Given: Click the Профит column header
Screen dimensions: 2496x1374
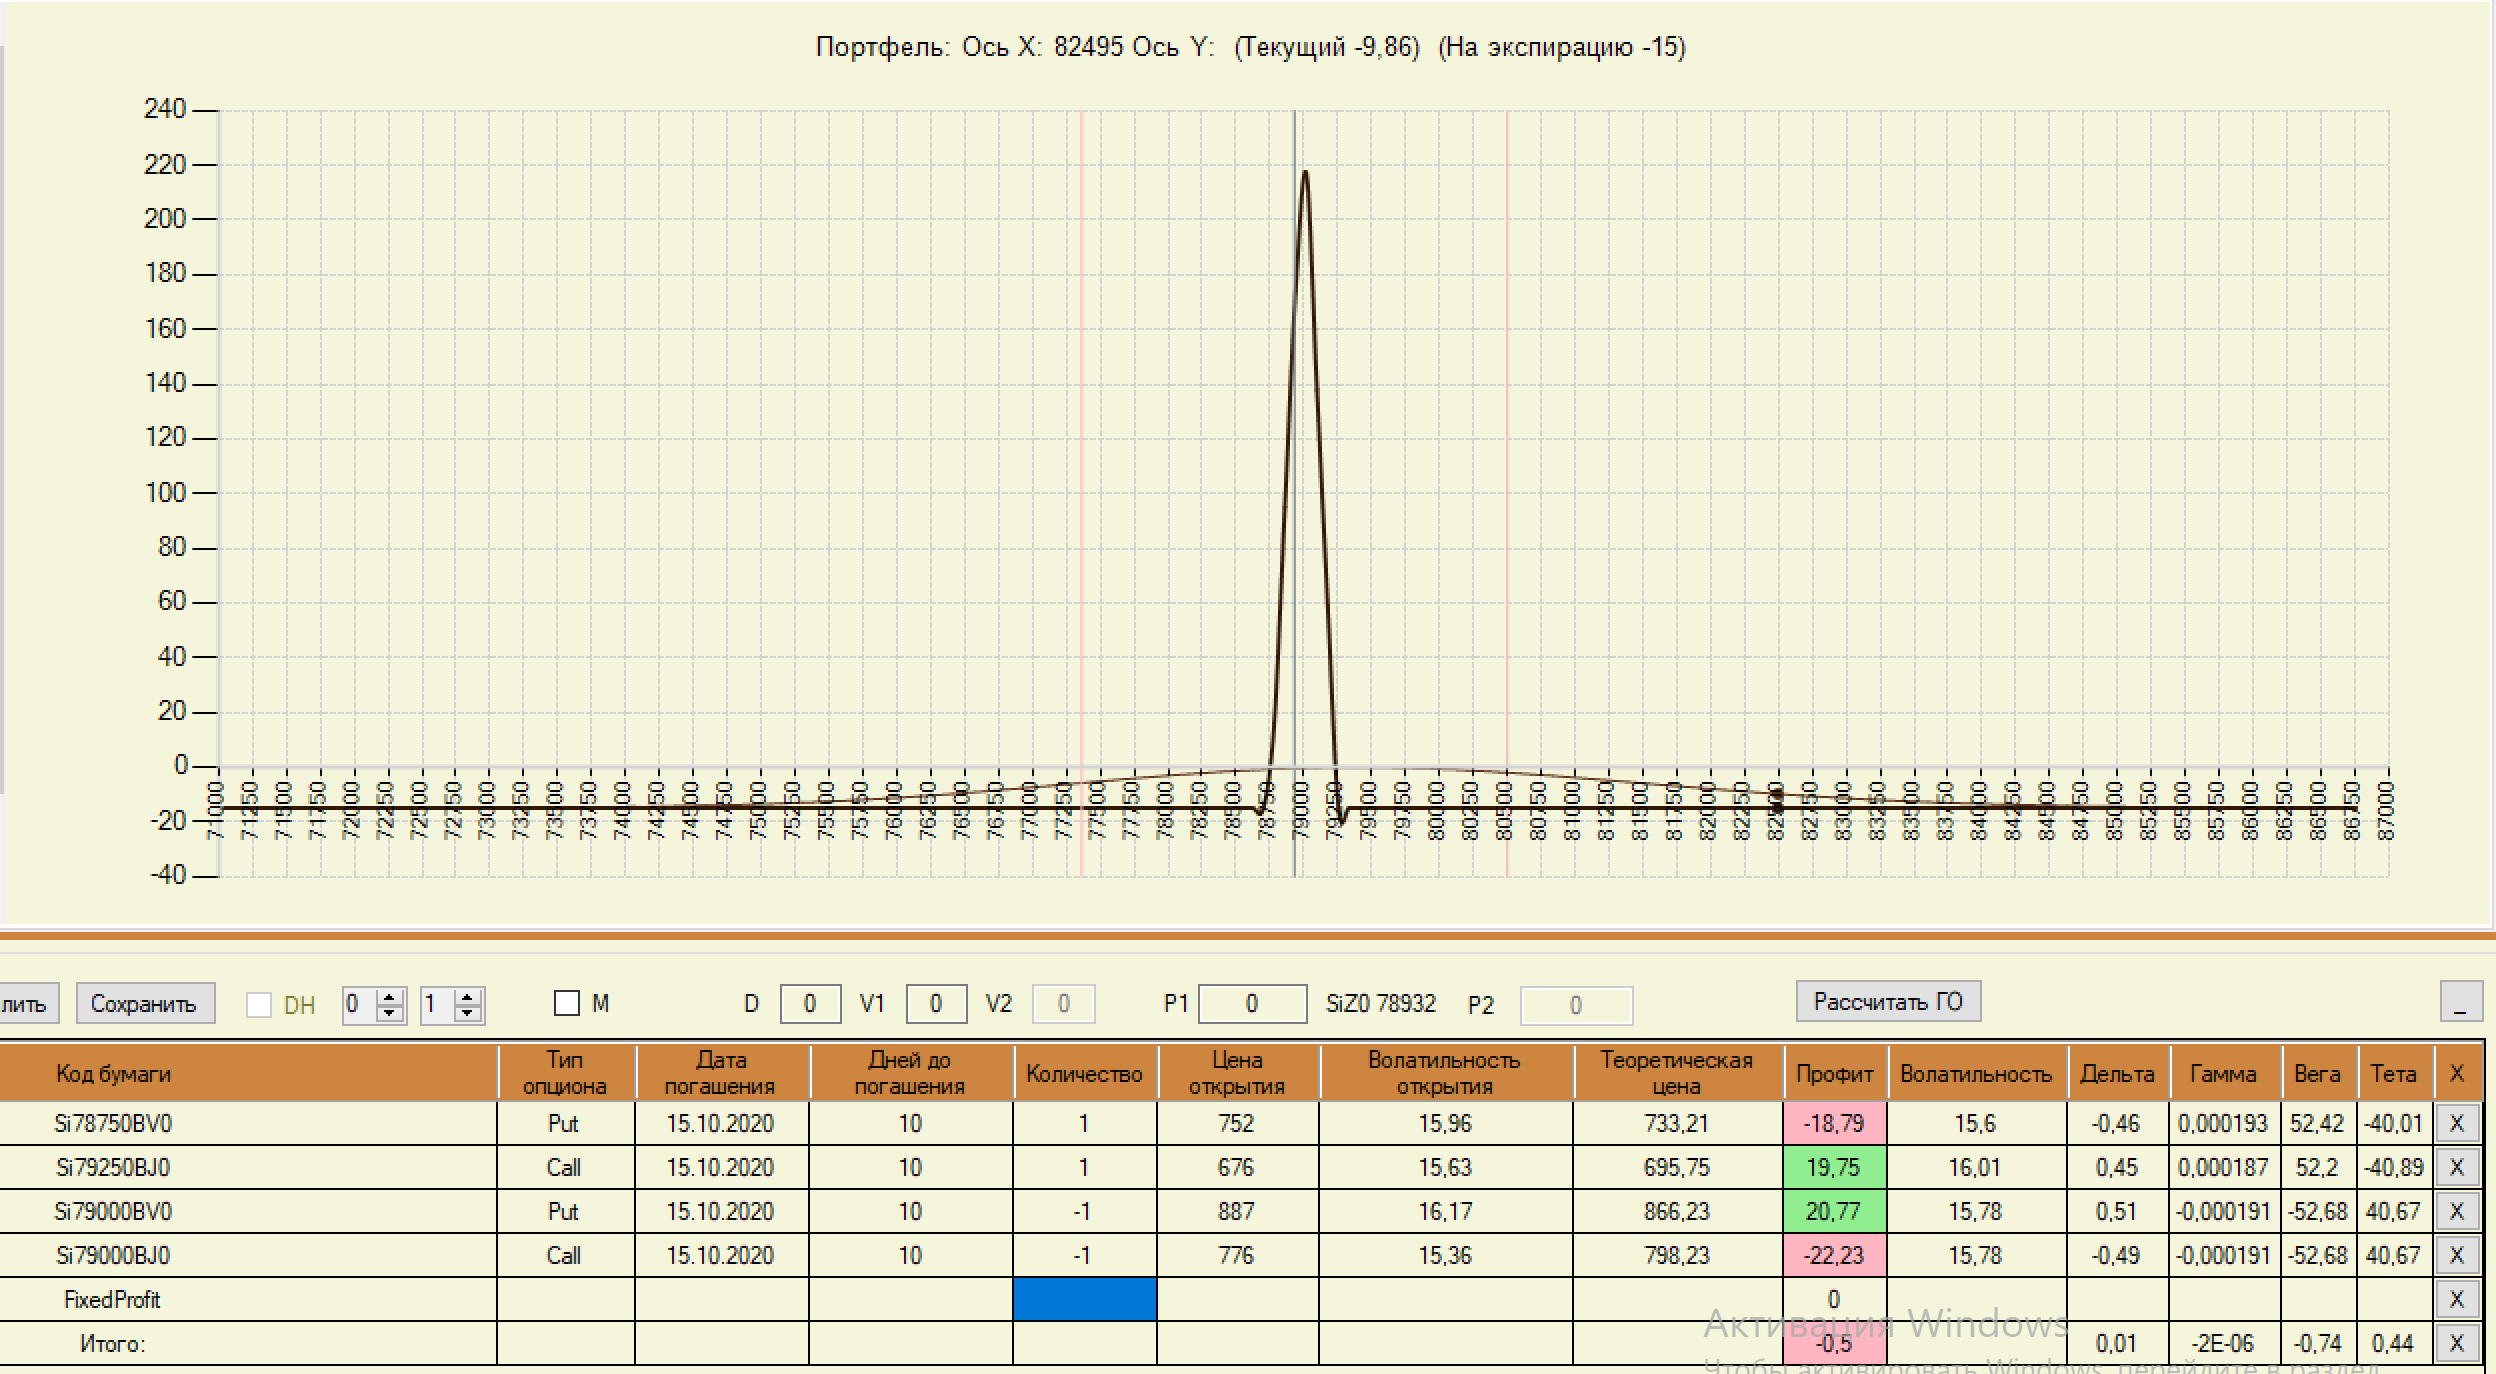Looking at the screenshot, I should point(1834,1073).
